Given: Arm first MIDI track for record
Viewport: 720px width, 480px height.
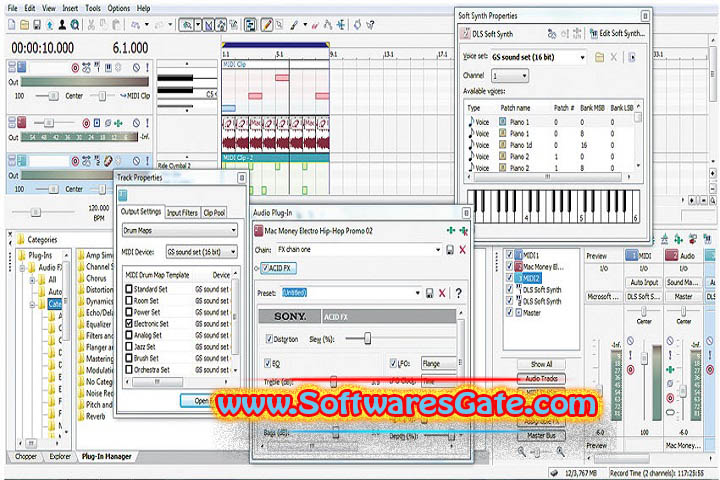Looking at the screenshot, I should pos(75,68).
